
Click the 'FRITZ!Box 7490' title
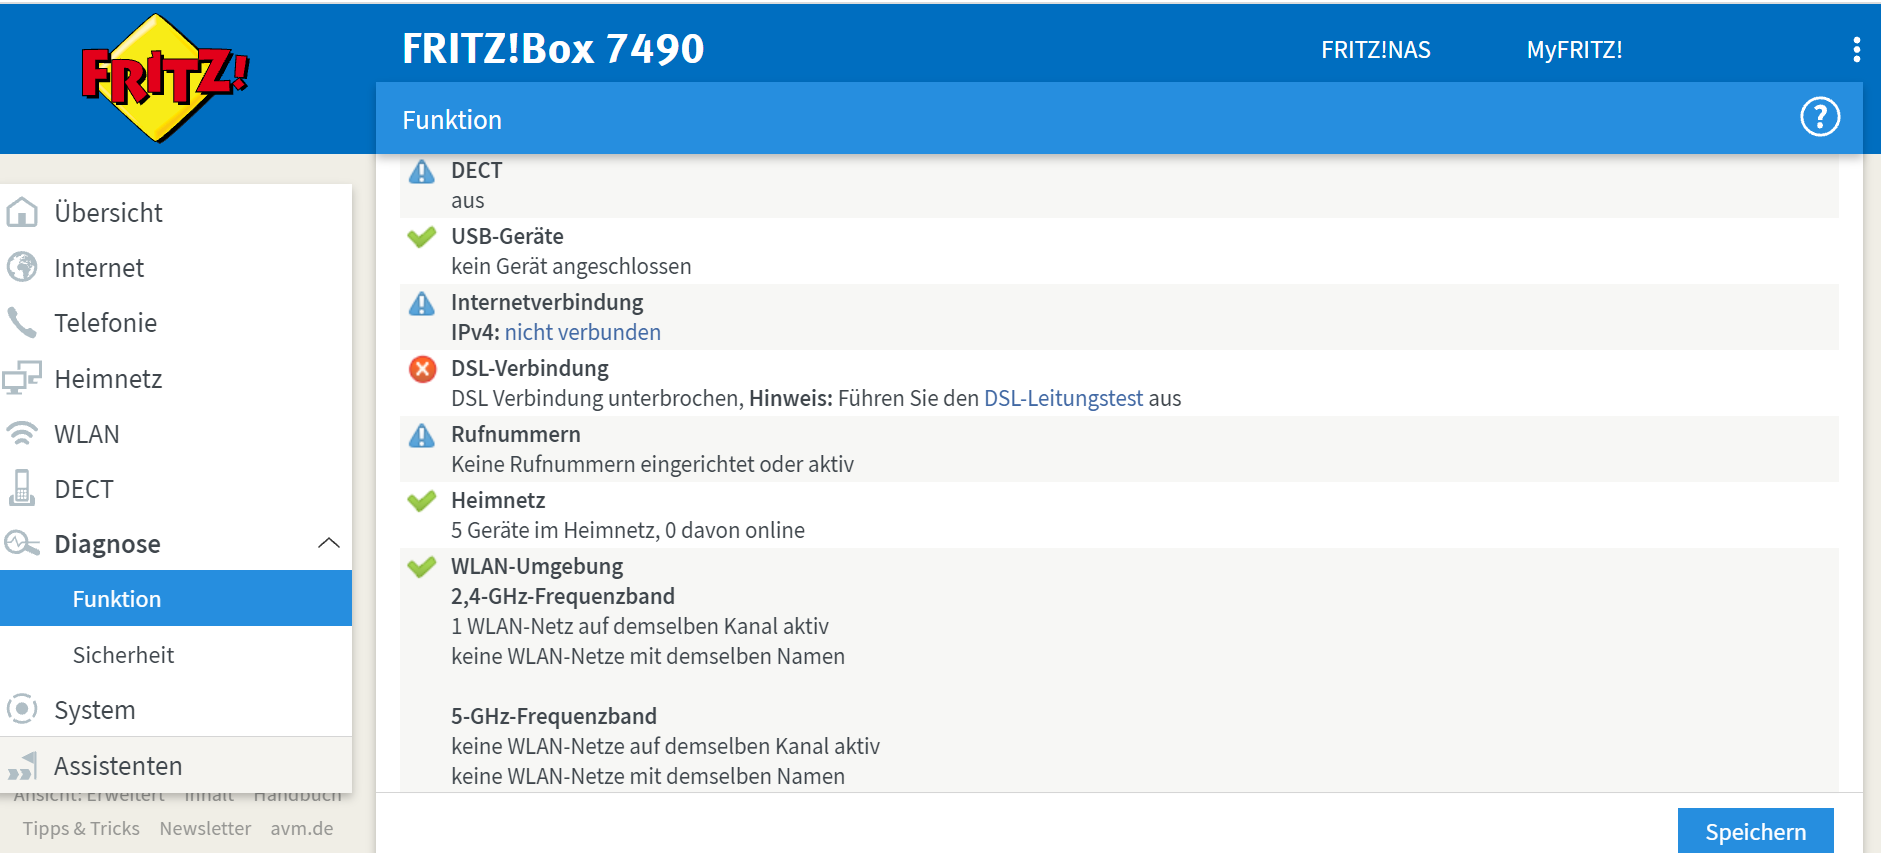click(x=553, y=48)
